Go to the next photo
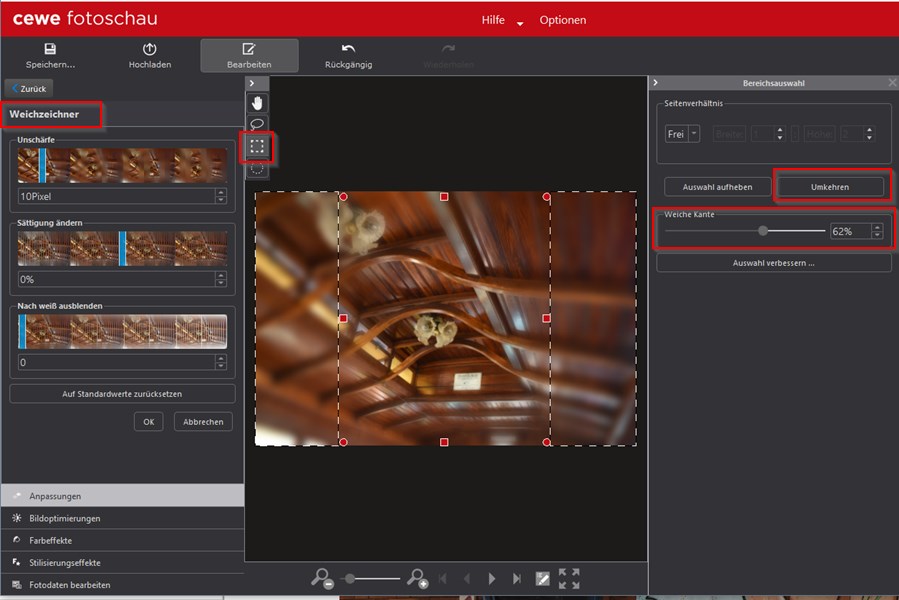The height and width of the screenshot is (600, 899). [x=491, y=578]
